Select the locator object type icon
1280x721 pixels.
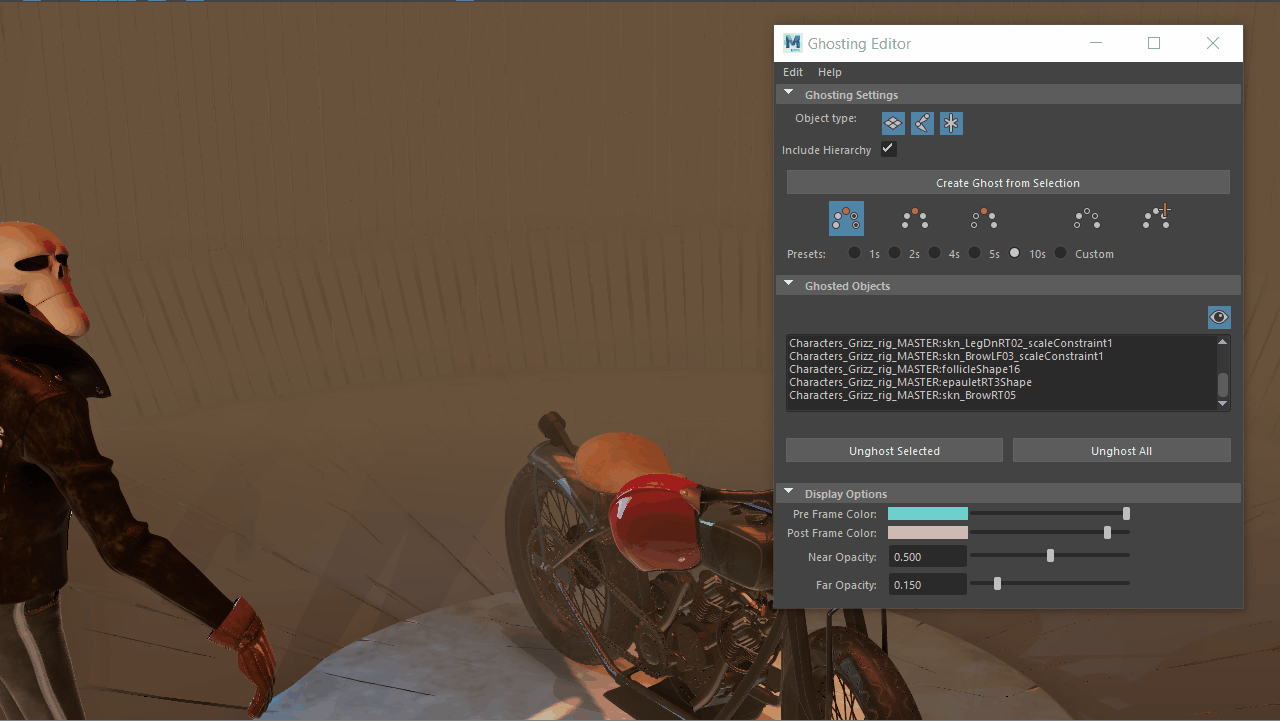pyautogui.click(x=951, y=123)
